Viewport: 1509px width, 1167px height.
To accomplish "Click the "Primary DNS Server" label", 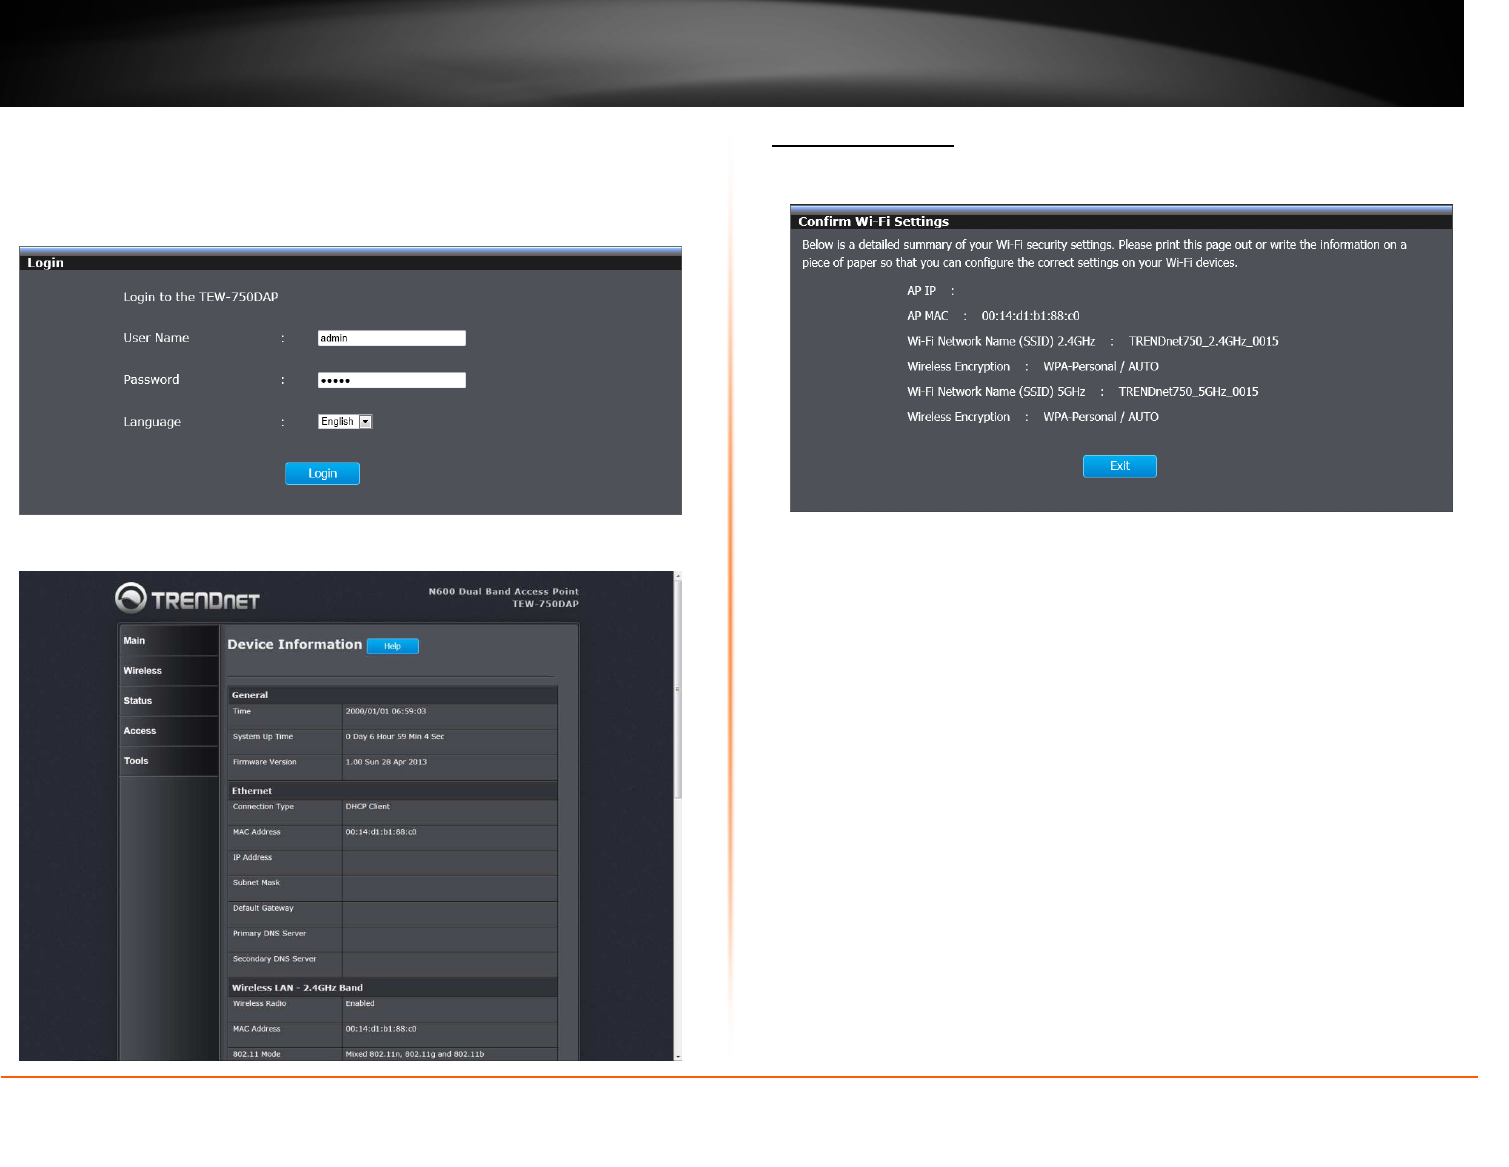I will [270, 934].
